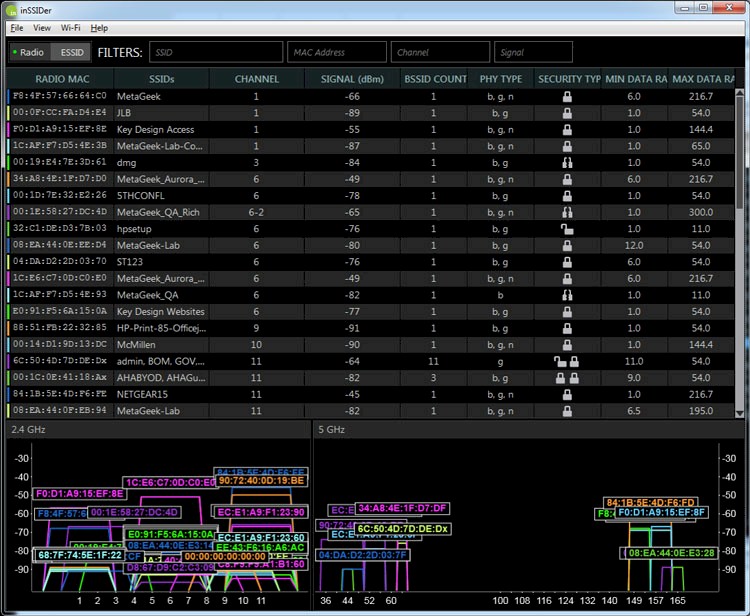
Task: Open the Help menu
Action: (x=99, y=28)
